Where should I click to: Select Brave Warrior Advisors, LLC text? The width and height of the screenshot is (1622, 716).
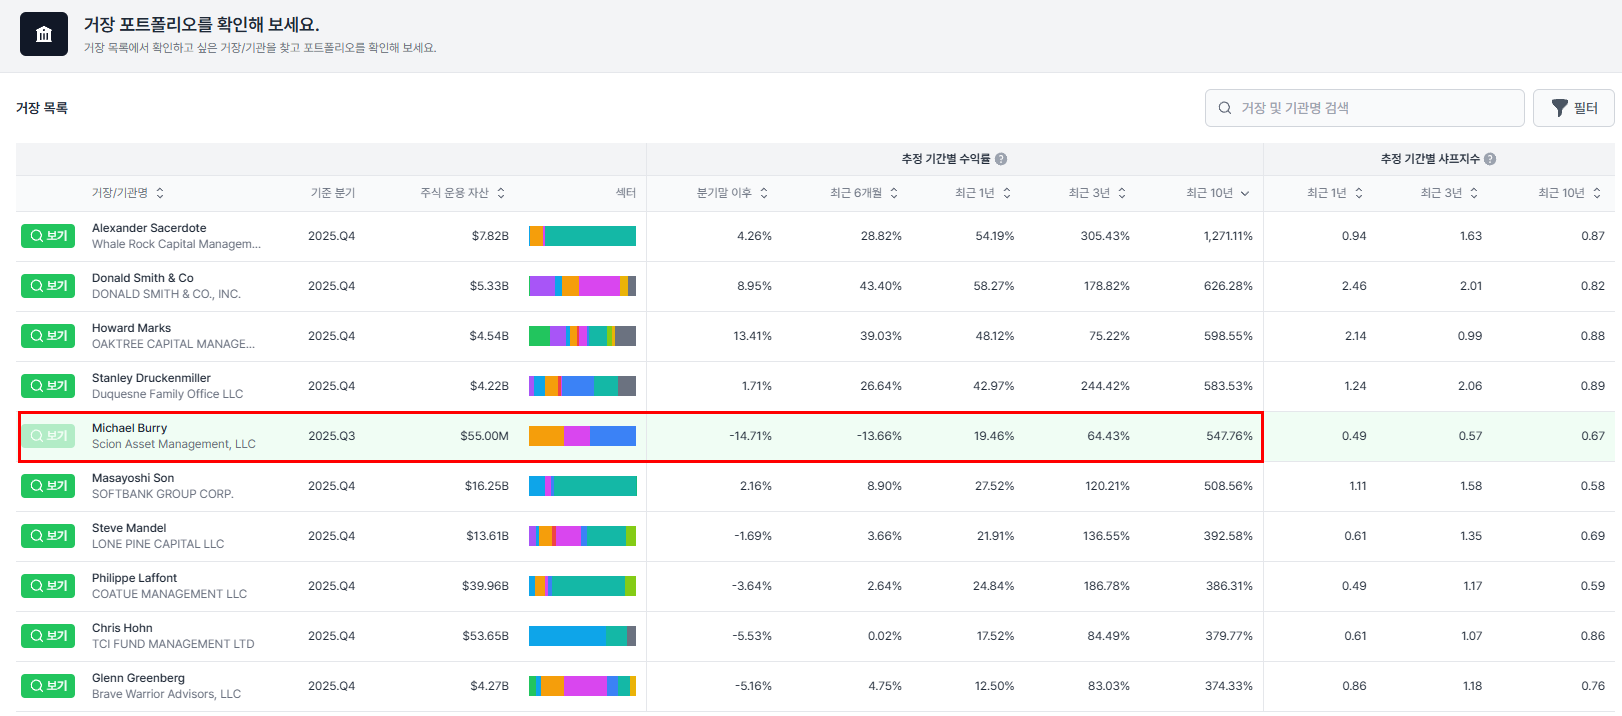click(x=166, y=694)
